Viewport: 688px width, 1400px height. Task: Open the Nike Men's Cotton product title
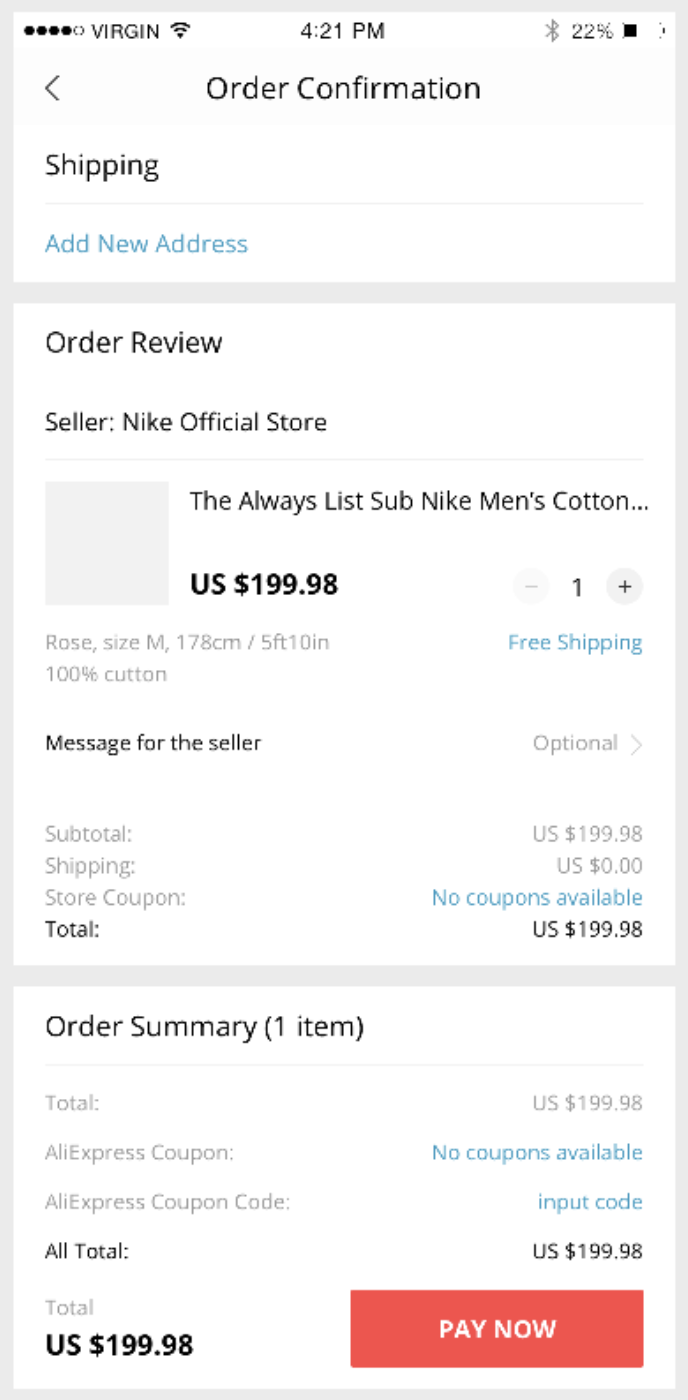[419, 501]
